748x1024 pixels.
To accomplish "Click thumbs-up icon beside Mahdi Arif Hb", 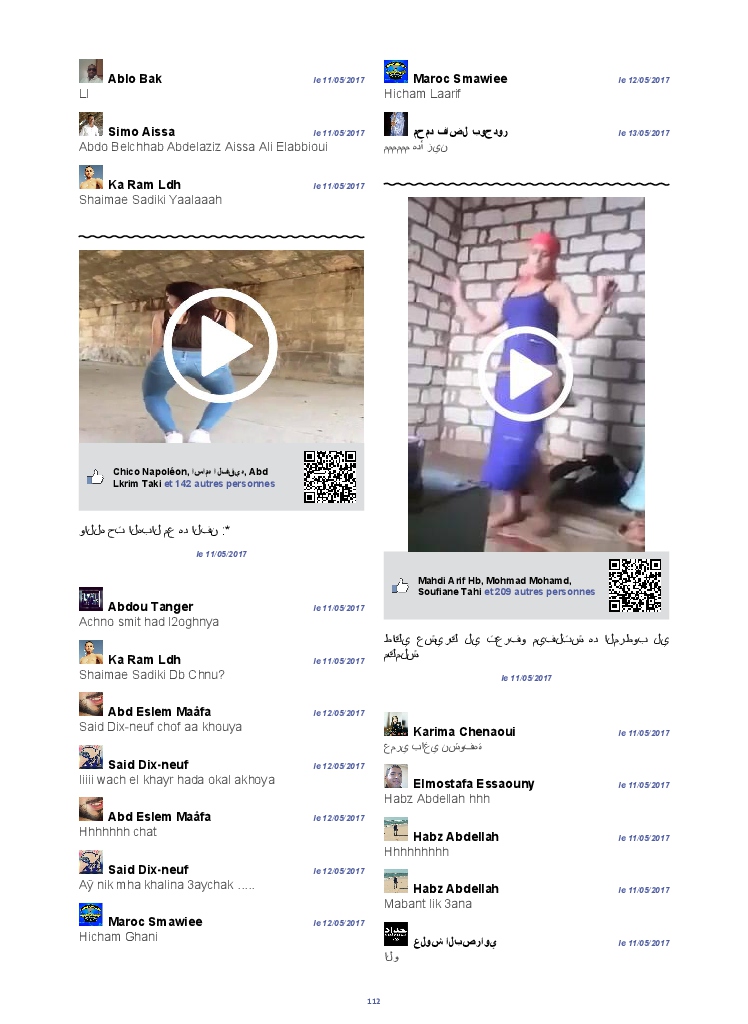I will (x=400, y=586).
